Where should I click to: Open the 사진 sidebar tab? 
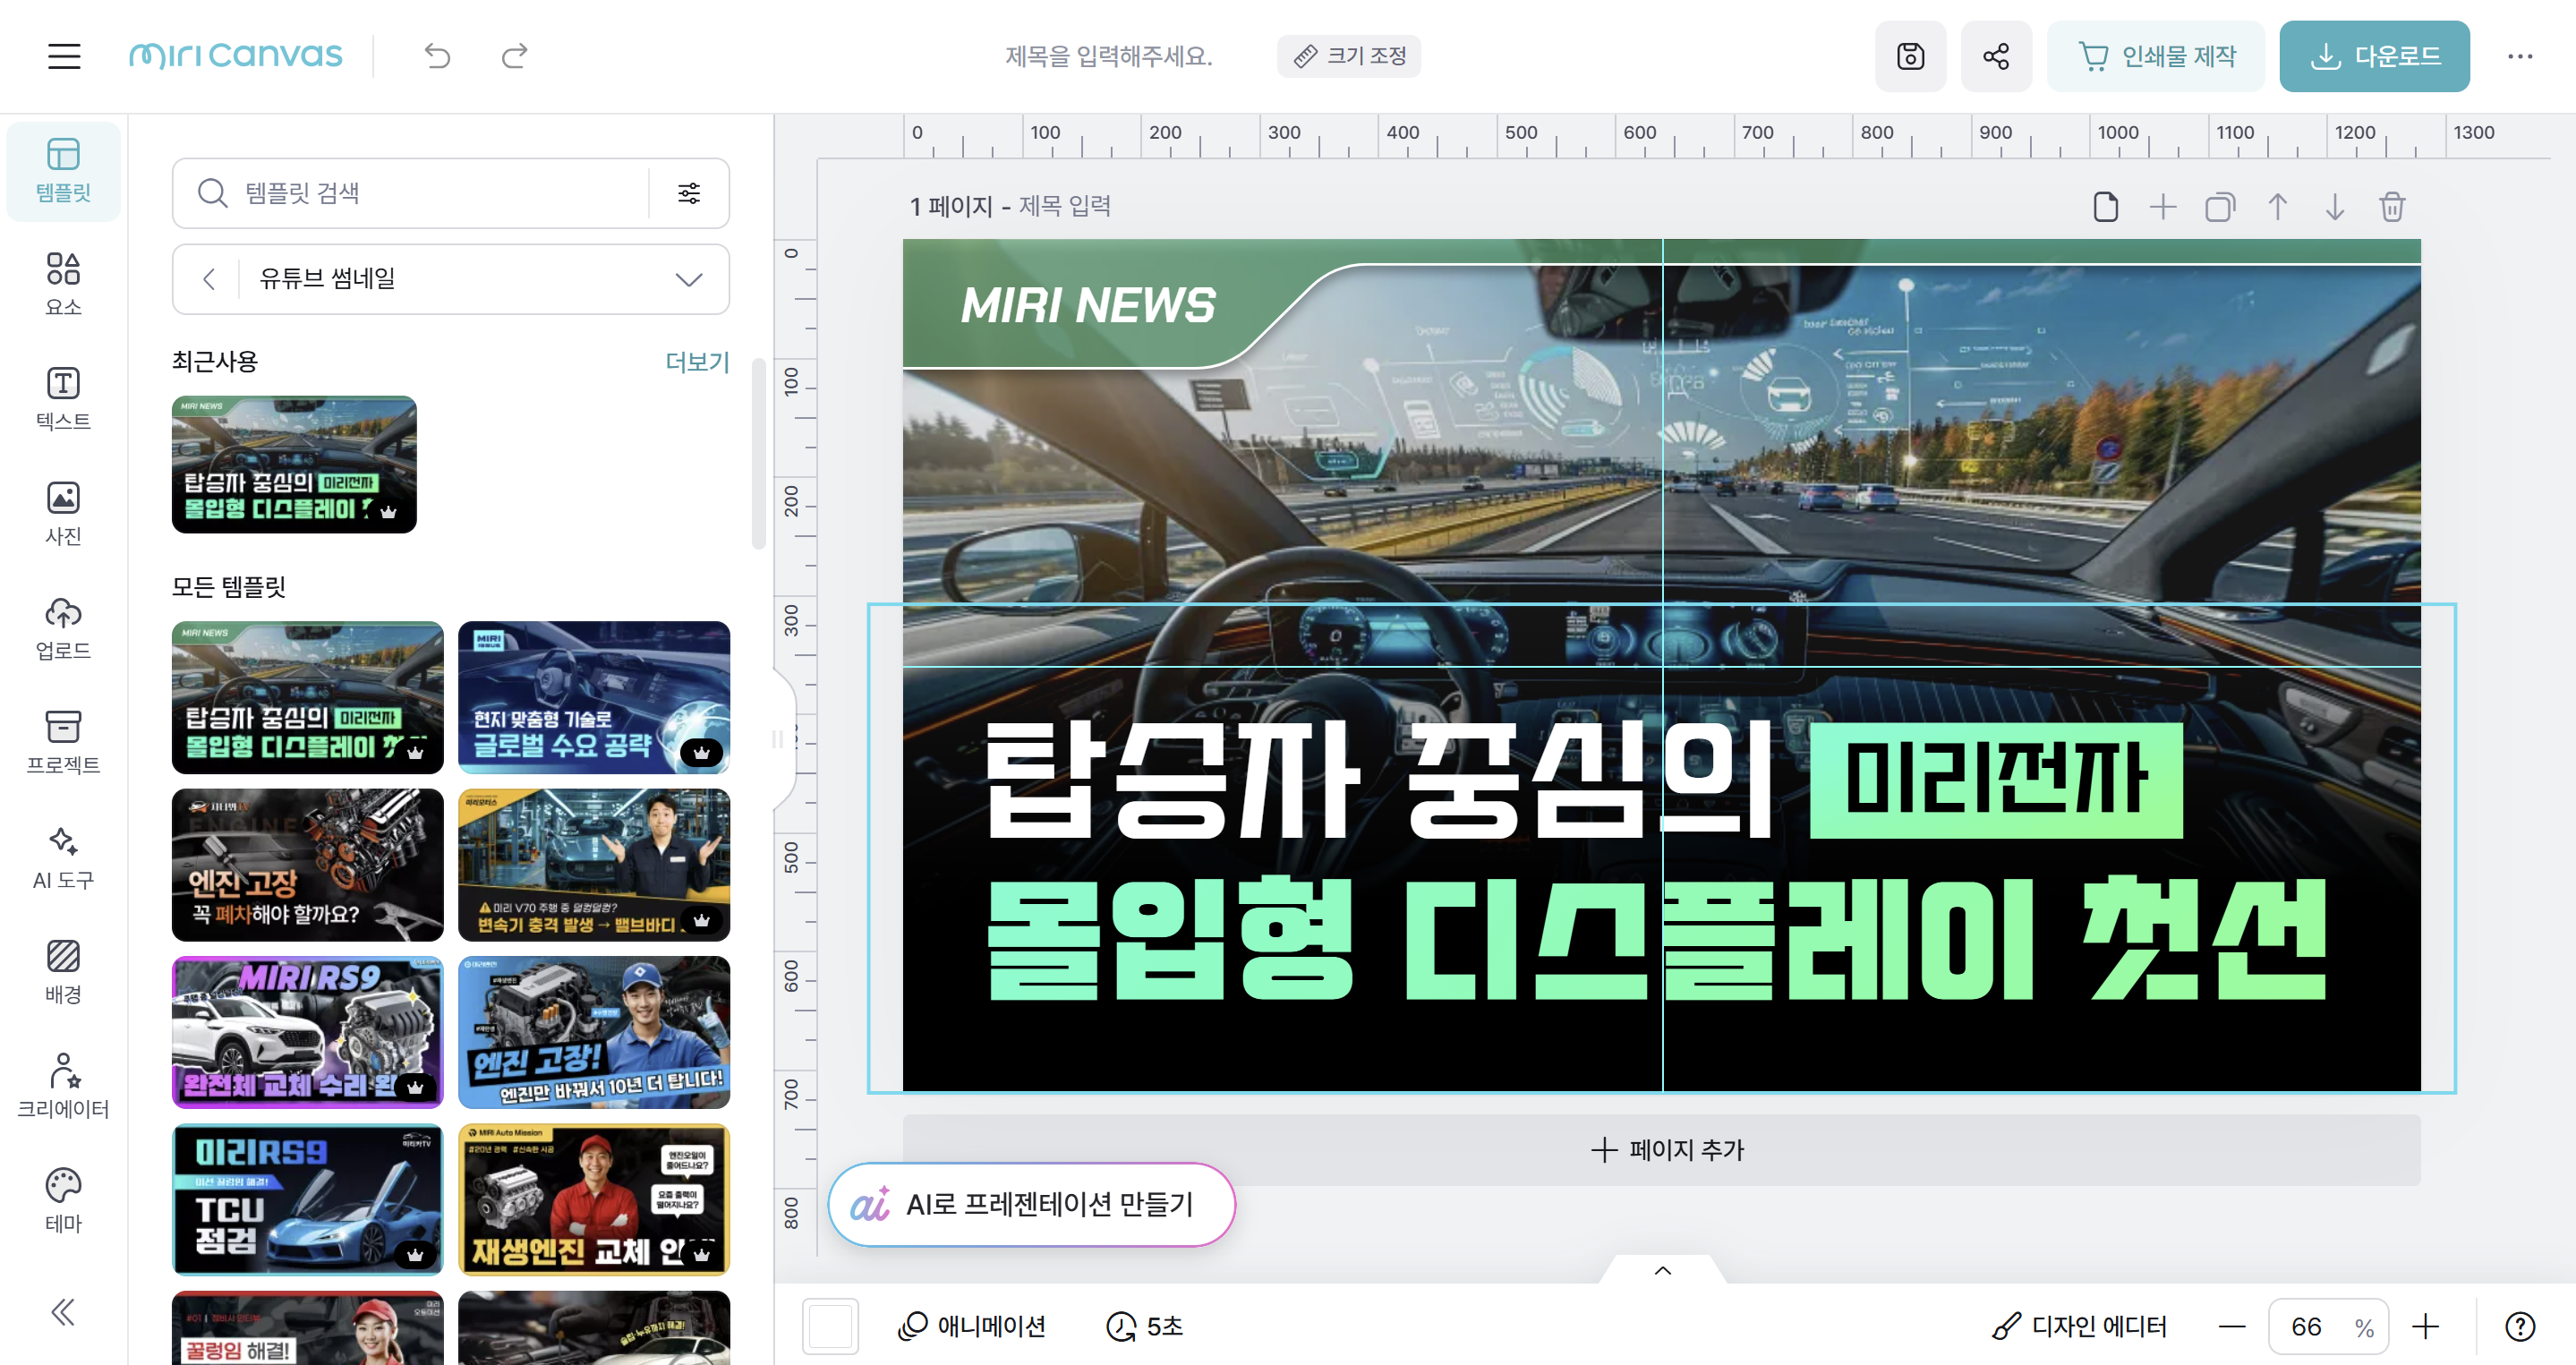tap(63, 514)
